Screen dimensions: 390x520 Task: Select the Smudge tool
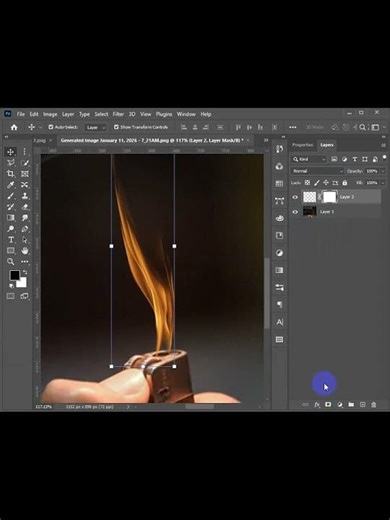click(24, 218)
